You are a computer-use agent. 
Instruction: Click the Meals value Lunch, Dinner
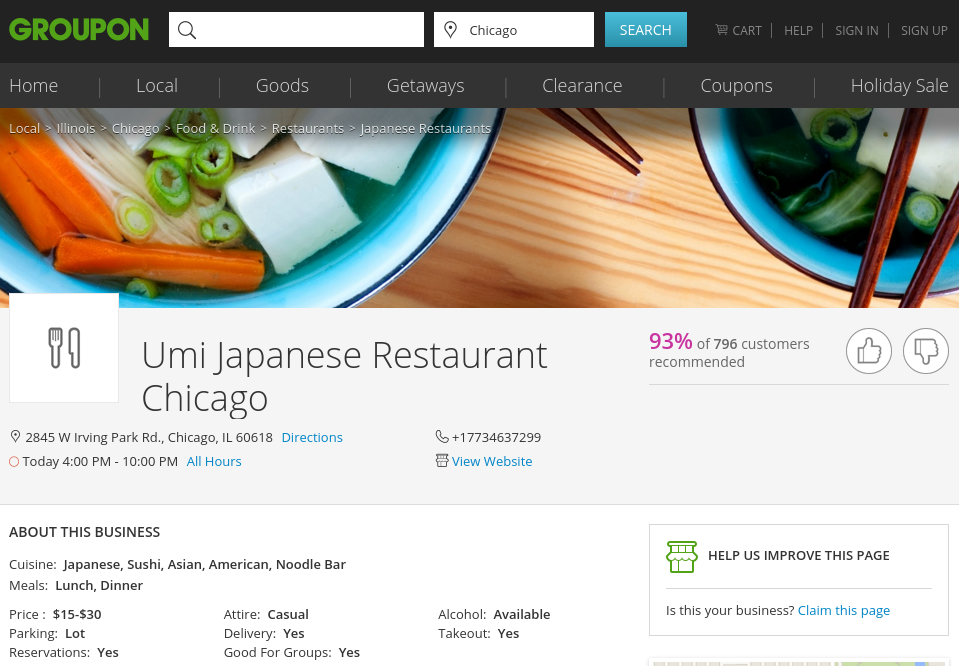click(x=99, y=585)
